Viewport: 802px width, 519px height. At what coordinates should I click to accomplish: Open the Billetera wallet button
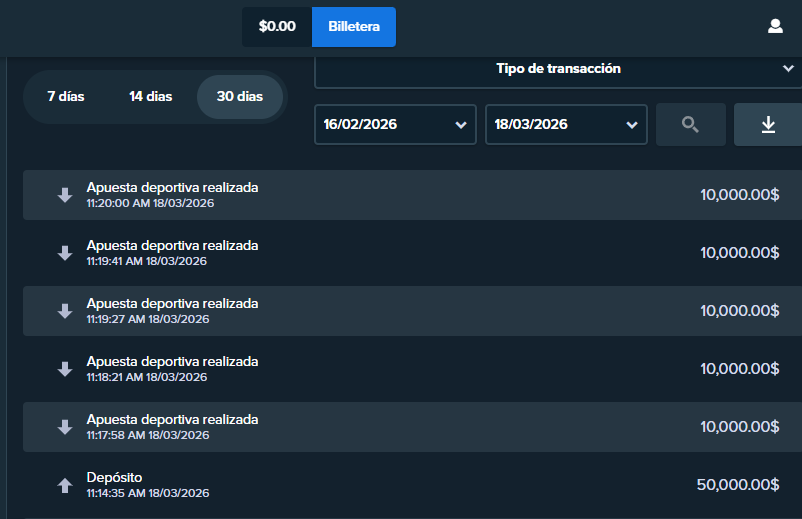coord(354,27)
